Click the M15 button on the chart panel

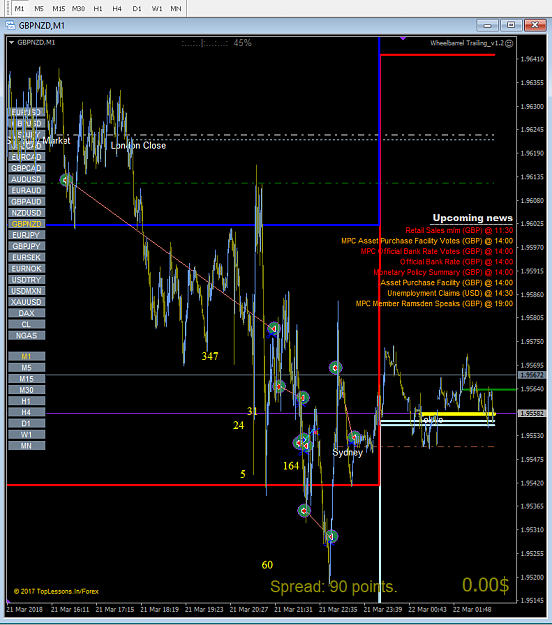pyautogui.click(x=26, y=379)
